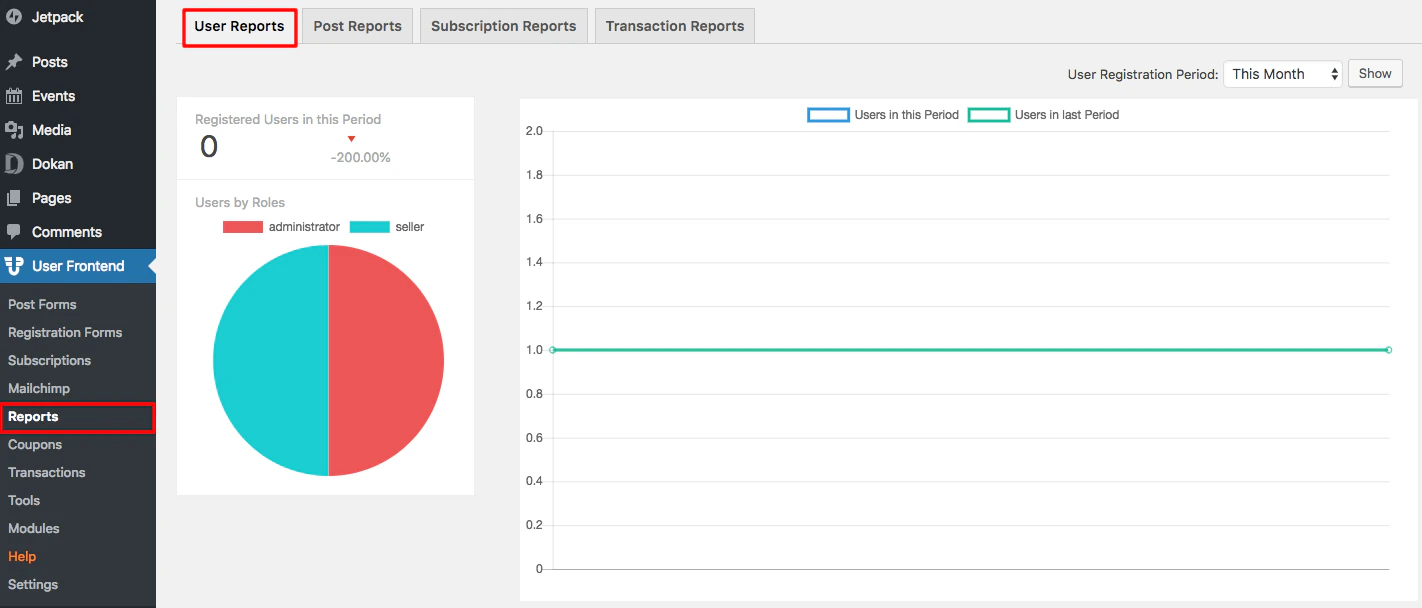
Task: Click the User Frontend logo icon
Action: point(14,266)
